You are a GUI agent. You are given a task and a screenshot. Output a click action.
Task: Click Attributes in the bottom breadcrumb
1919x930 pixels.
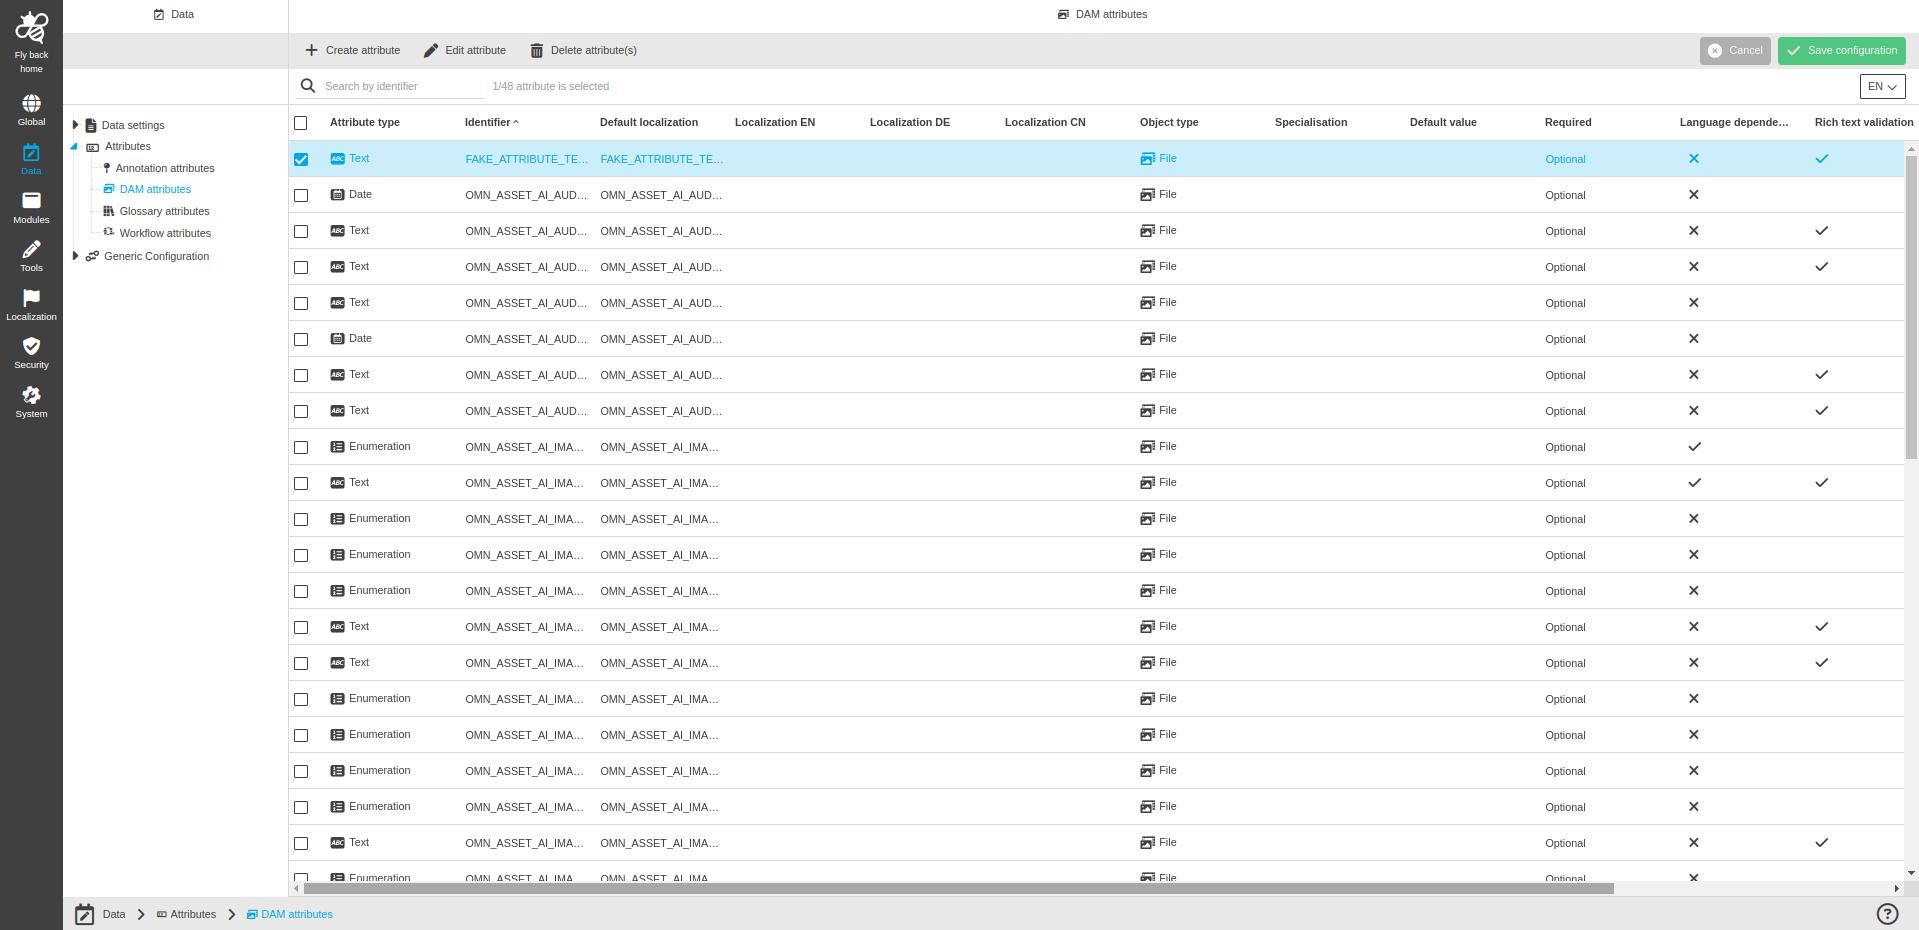tap(193, 913)
